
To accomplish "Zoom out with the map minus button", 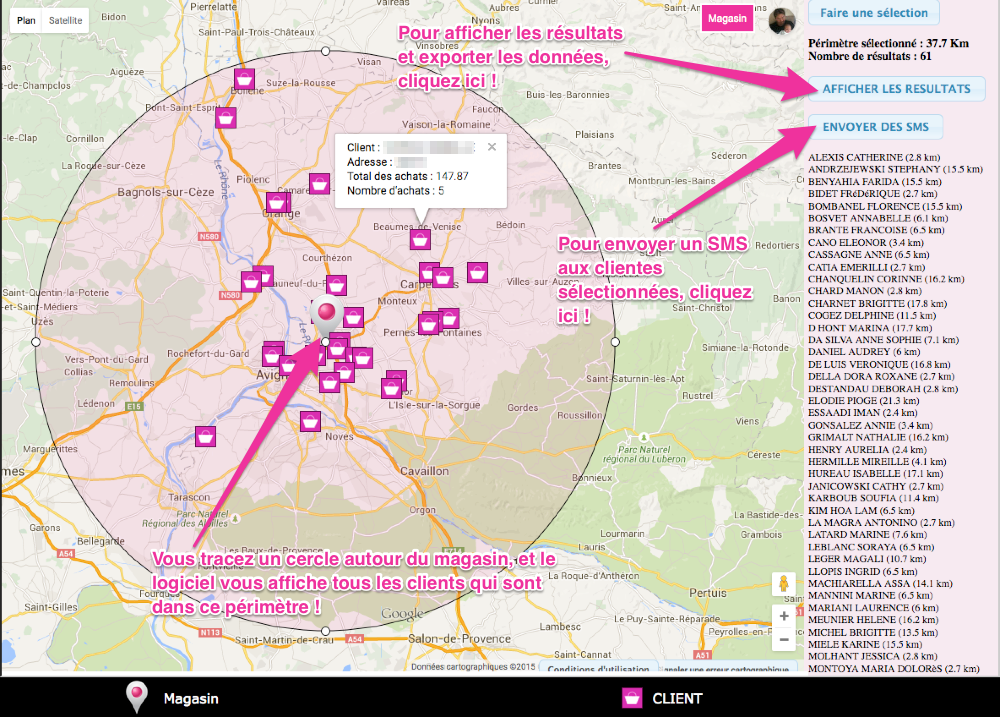I will [x=784, y=639].
